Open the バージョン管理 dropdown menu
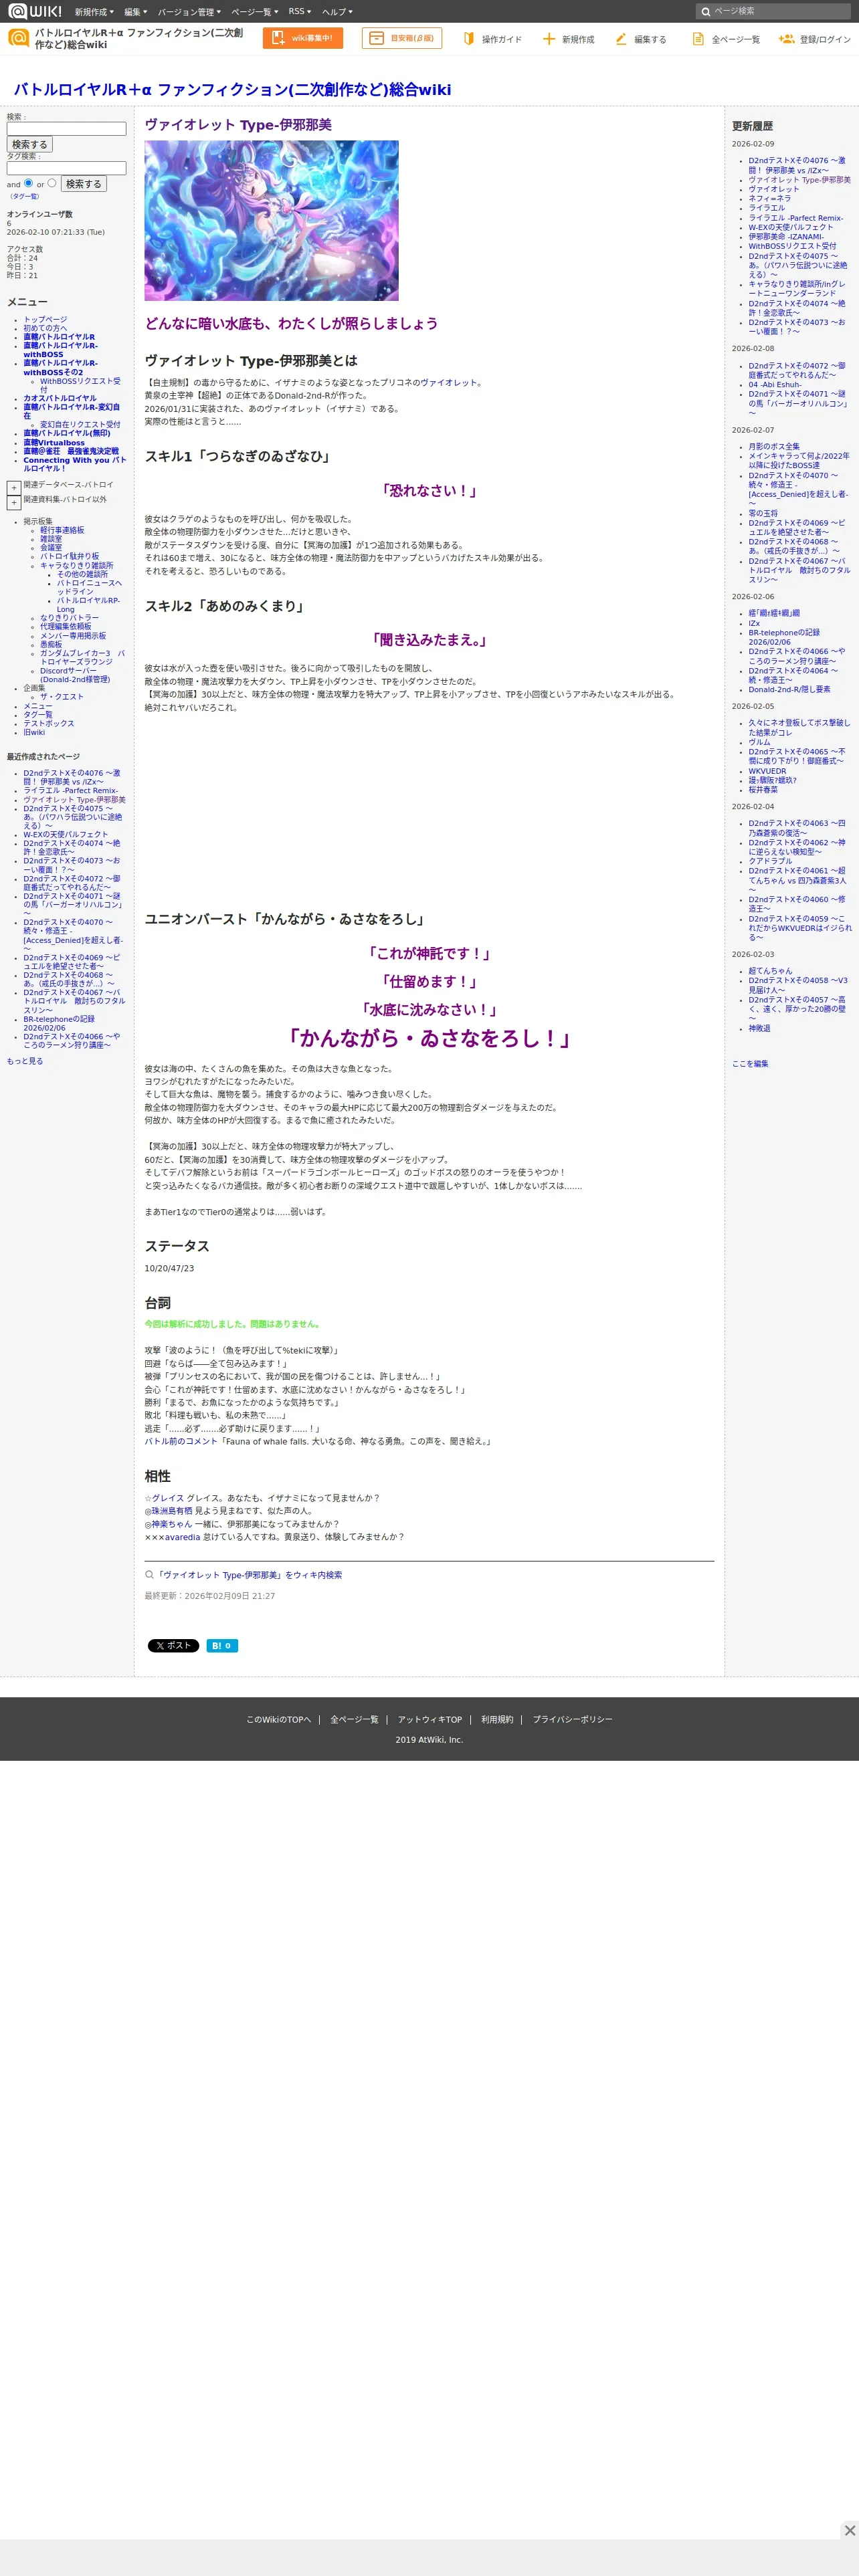Viewport: 859px width, 2576px height. (189, 12)
